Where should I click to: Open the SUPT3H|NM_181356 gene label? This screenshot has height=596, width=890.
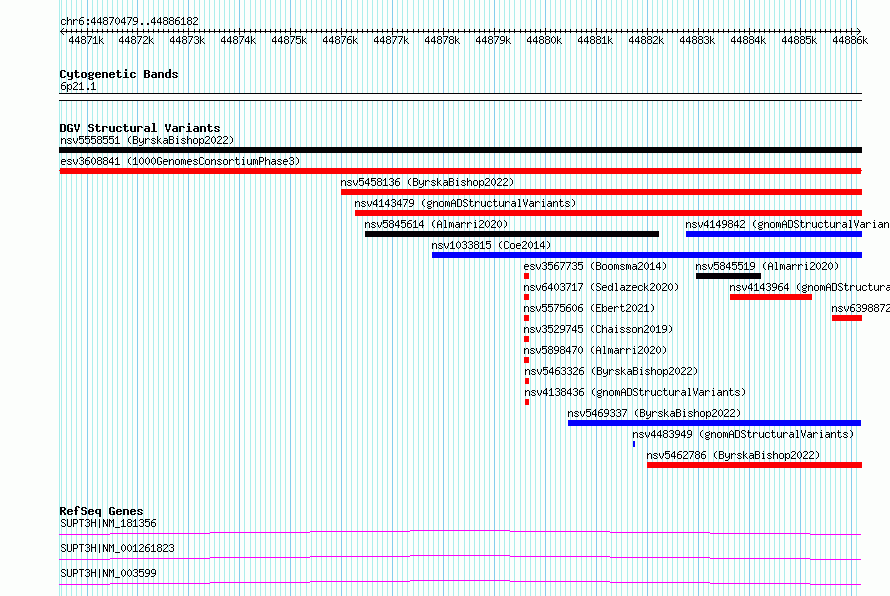pyautogui.click(x=108, y=523)
